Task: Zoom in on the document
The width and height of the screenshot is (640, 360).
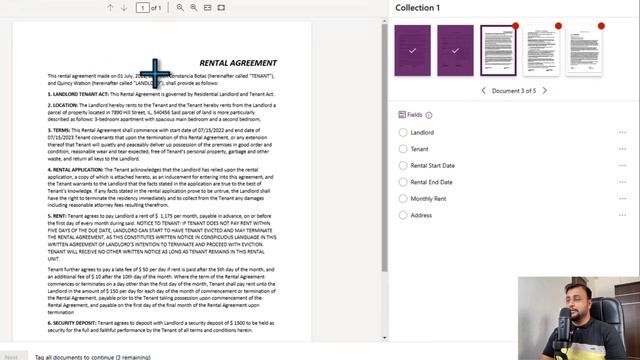Action: (x=194, y=8)
